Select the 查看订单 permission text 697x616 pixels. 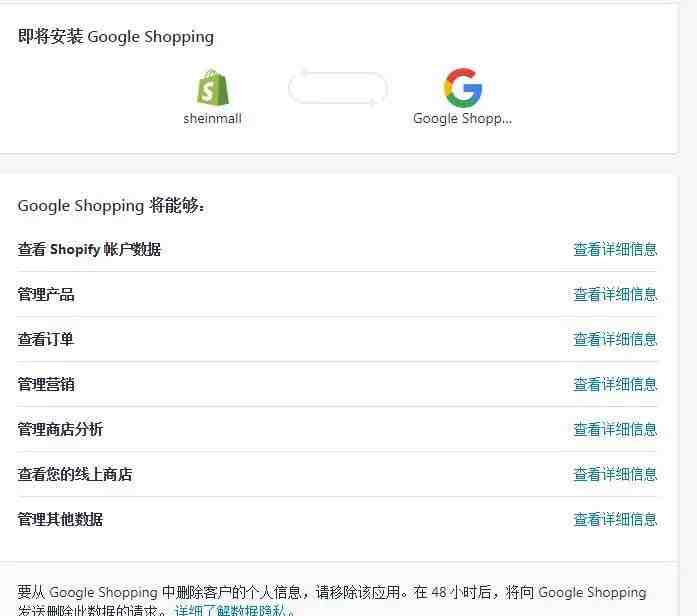(x=45, y=340)
